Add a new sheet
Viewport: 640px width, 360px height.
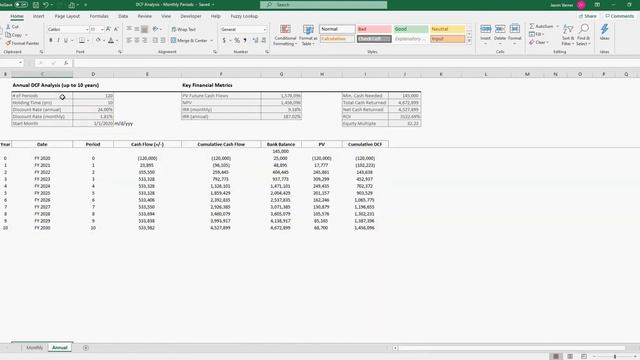pos(86,348)
